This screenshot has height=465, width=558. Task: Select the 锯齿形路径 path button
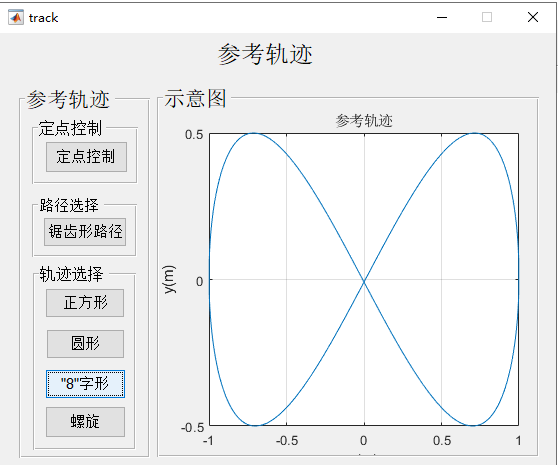click(x=85, y=232)
